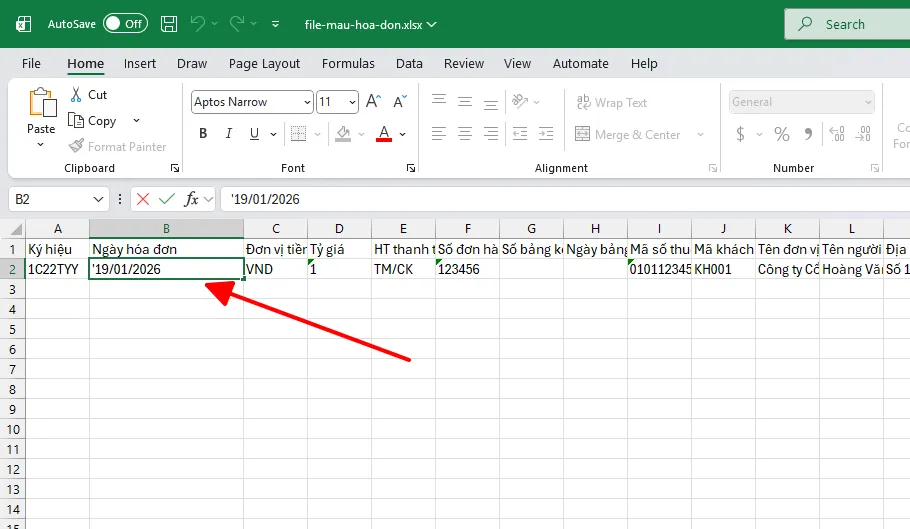Switch to the Formulas tab
910x529 pixels.
tap(348, 63)
